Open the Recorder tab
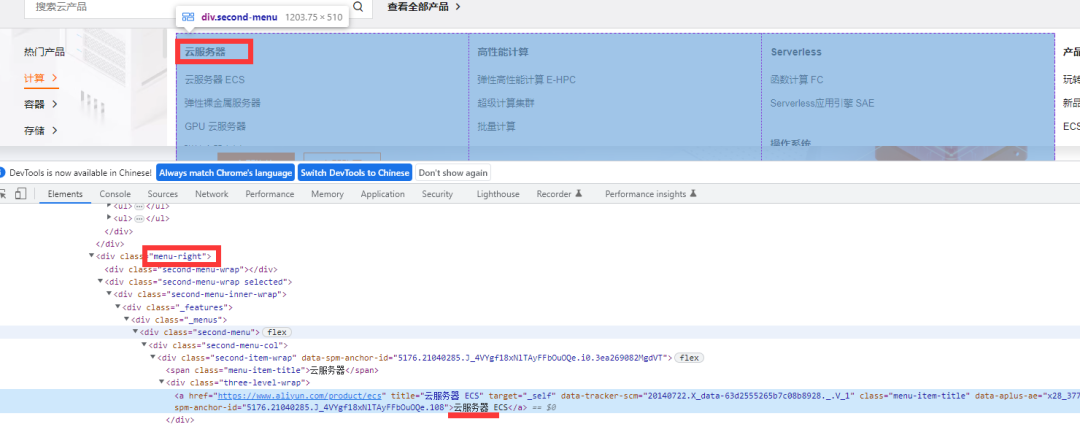 point(559,194)
